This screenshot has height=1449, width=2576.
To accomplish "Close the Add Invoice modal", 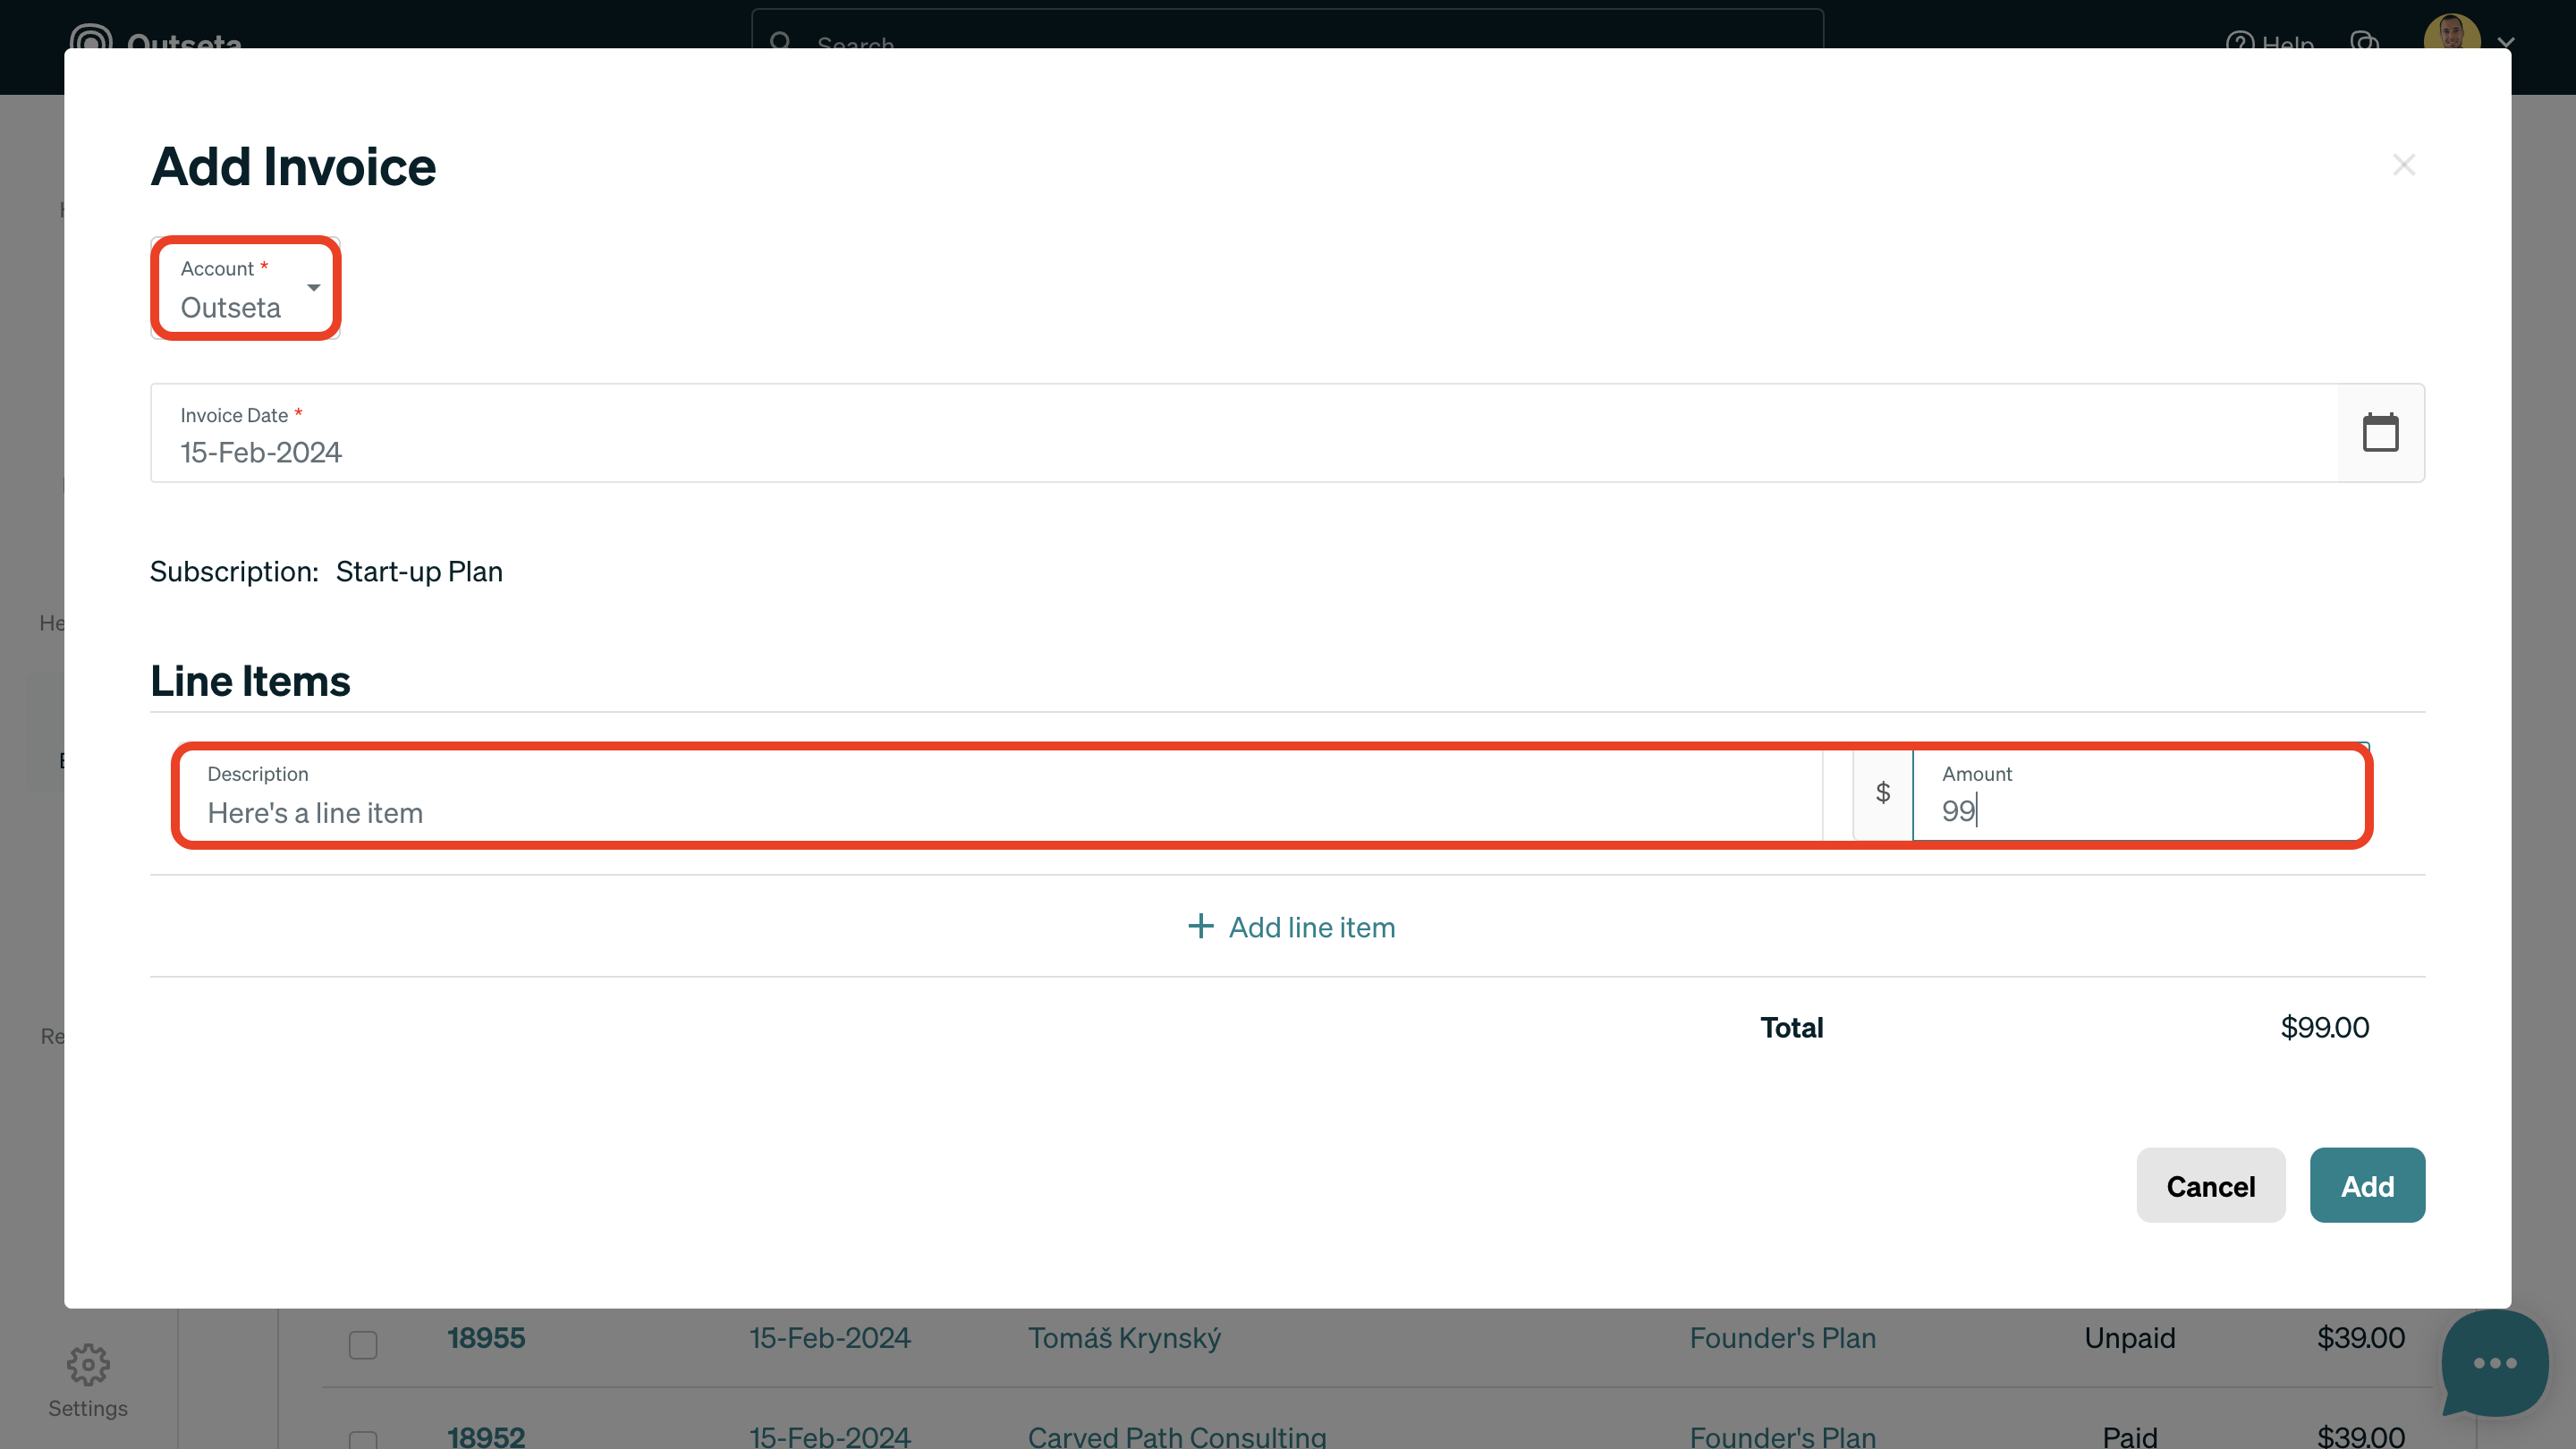I will [2404, 164].
